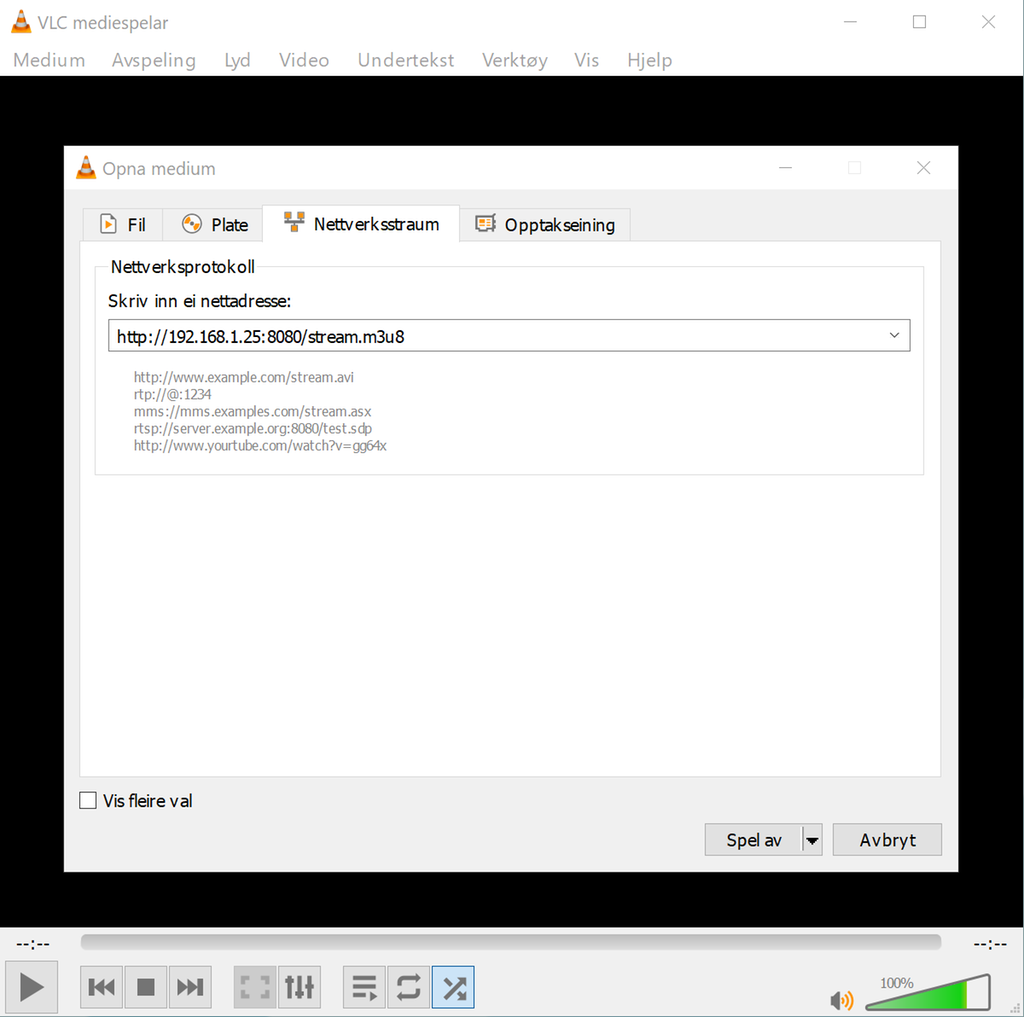Click the Avbryt button
Screen dimensions: 1024x1017
[x=887, y=840]
